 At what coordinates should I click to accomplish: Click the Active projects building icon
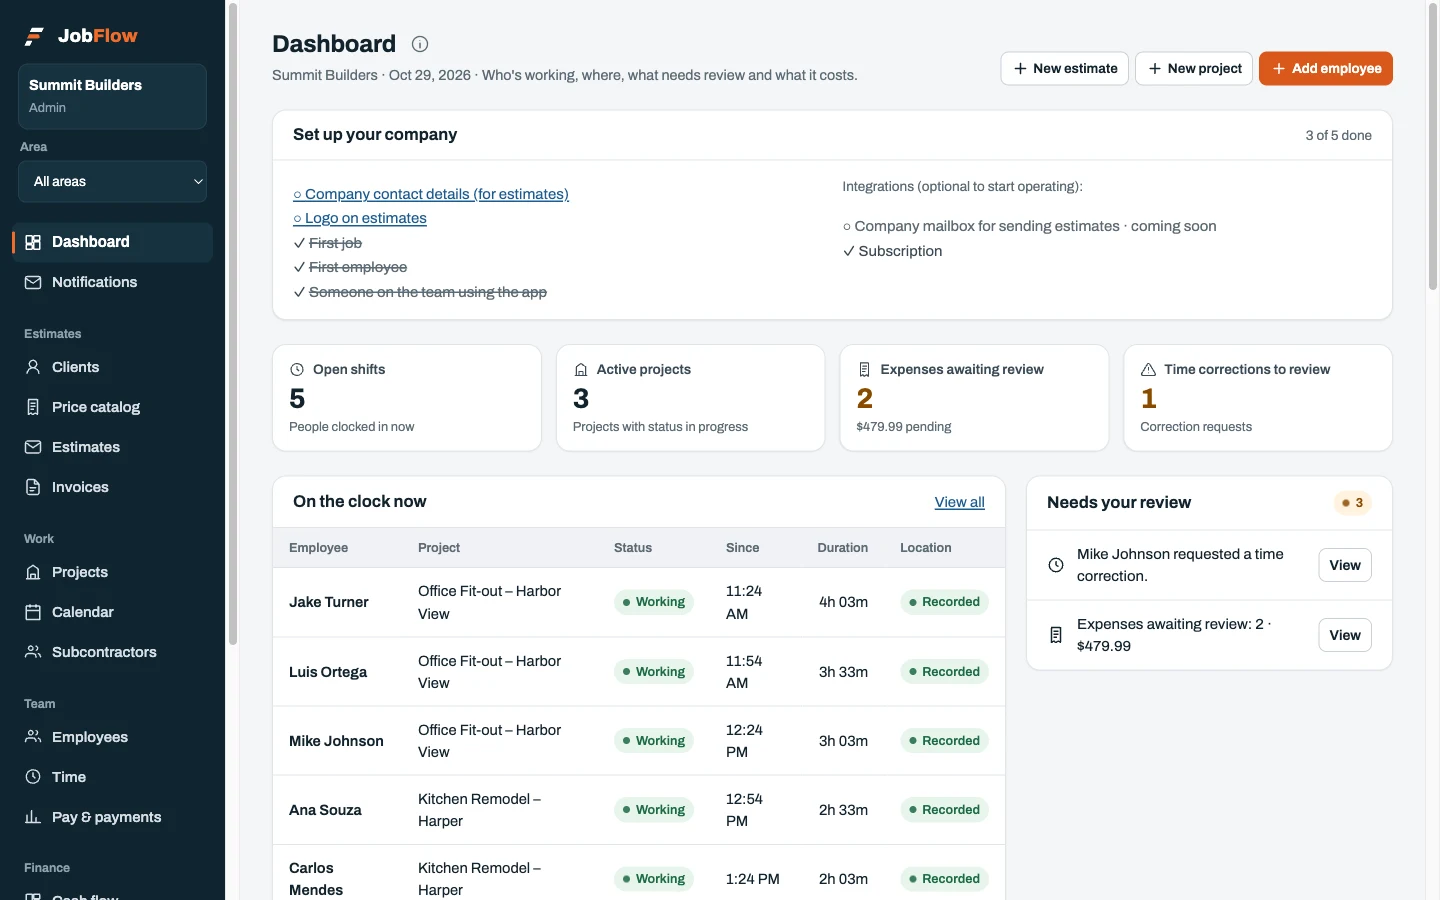pos(581,369)
